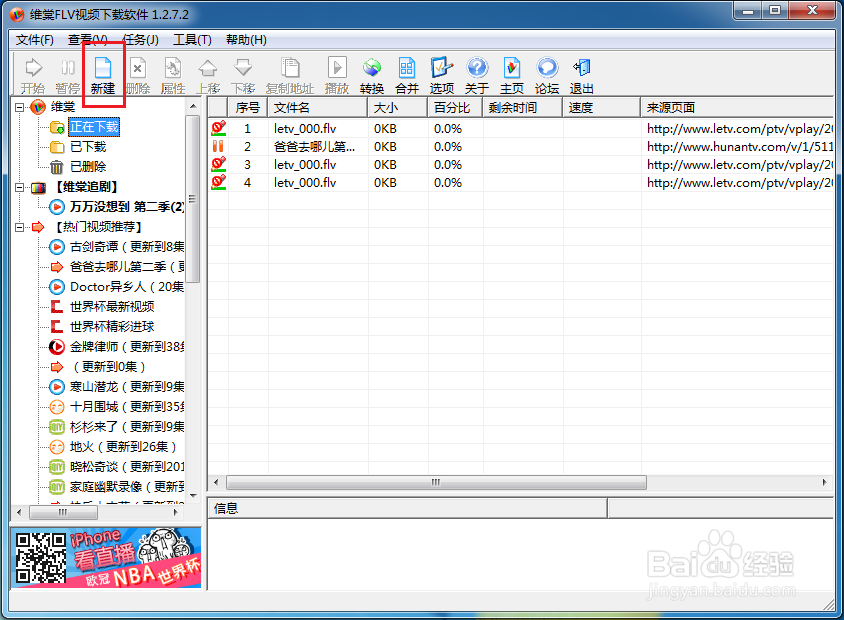Click the 暂停 (Pause) toolbar icon
844x620 pixels.
point(68,75)
